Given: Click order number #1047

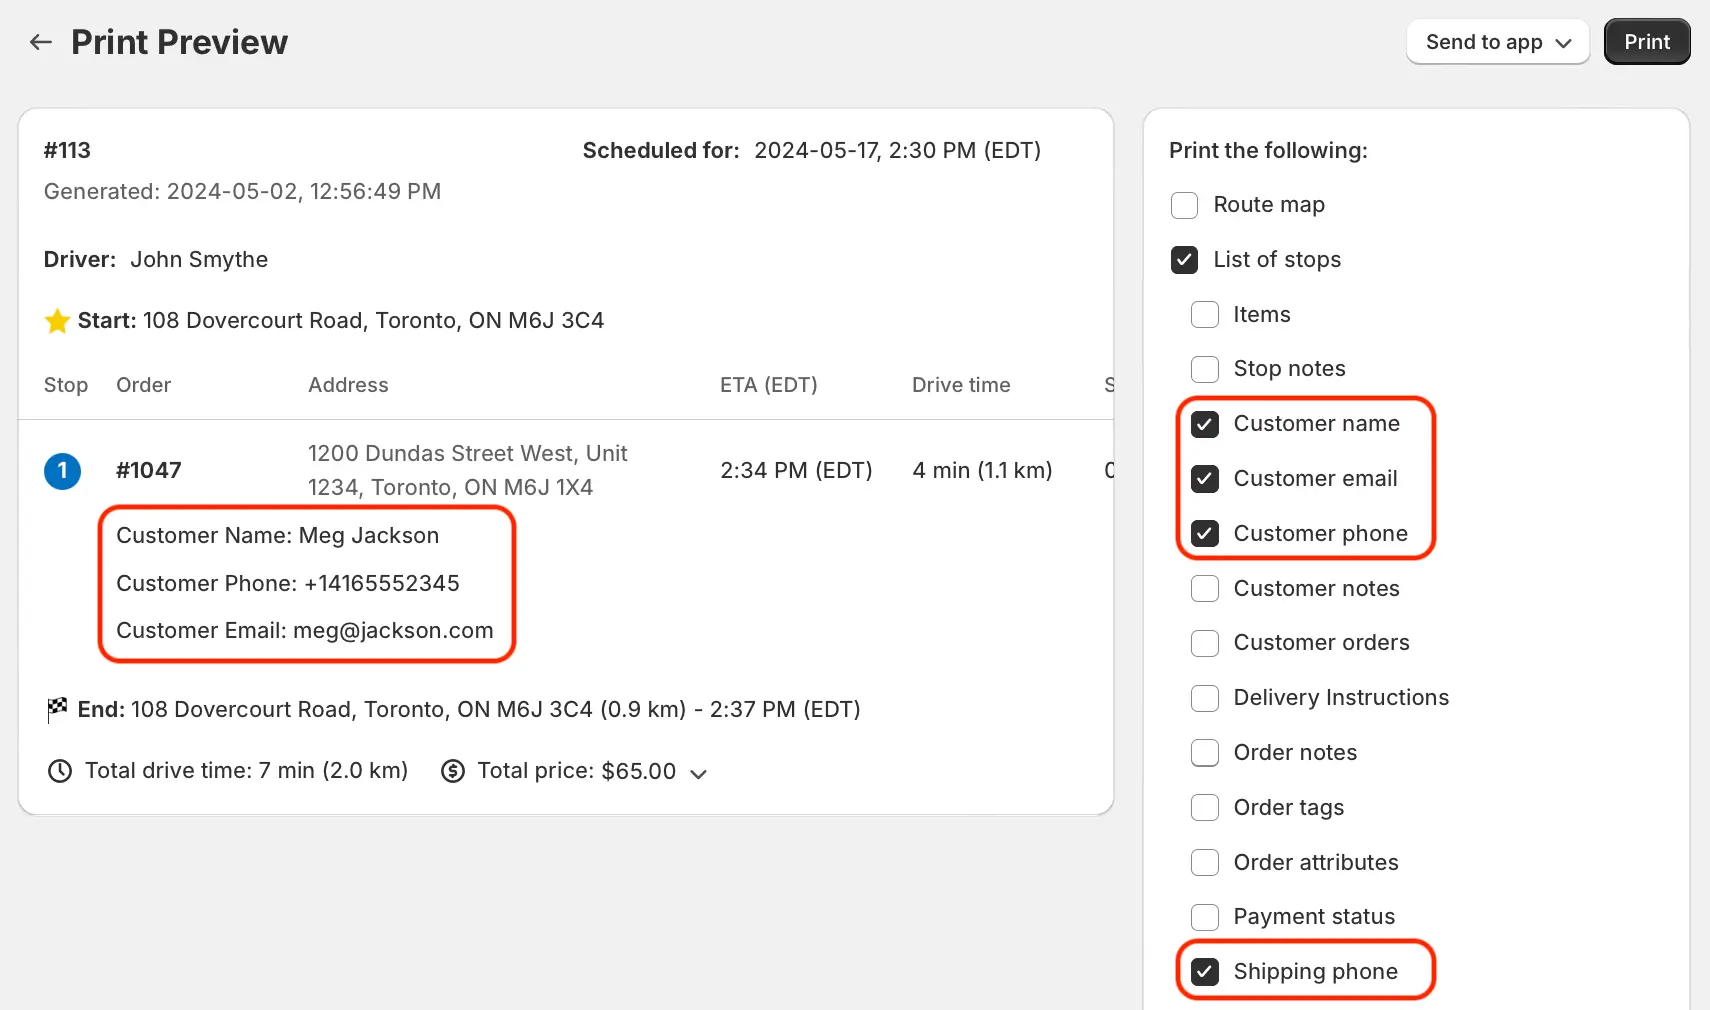Looking at the screenshot, I should point(149,471).
